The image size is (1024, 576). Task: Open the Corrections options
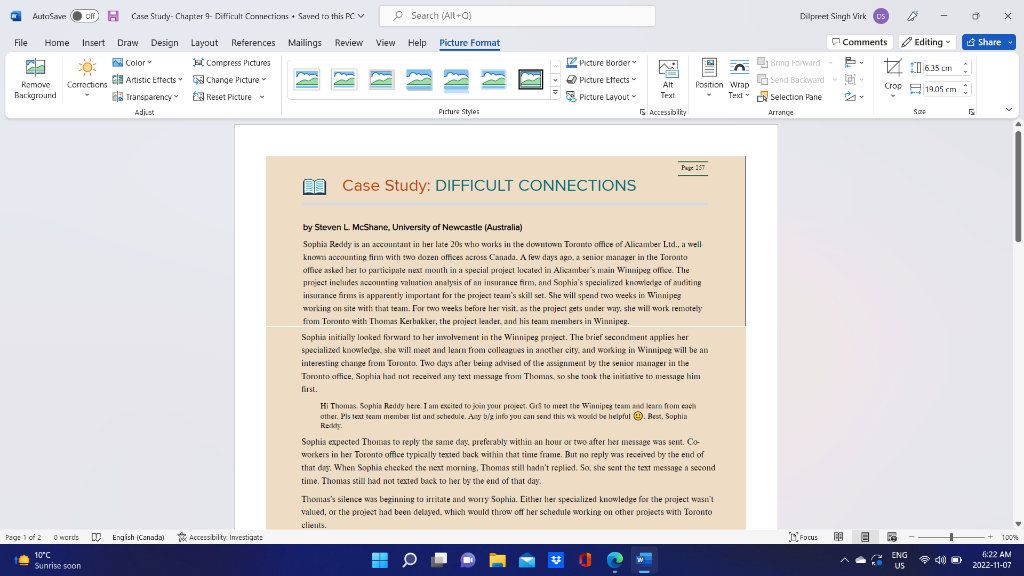point(87,79)
